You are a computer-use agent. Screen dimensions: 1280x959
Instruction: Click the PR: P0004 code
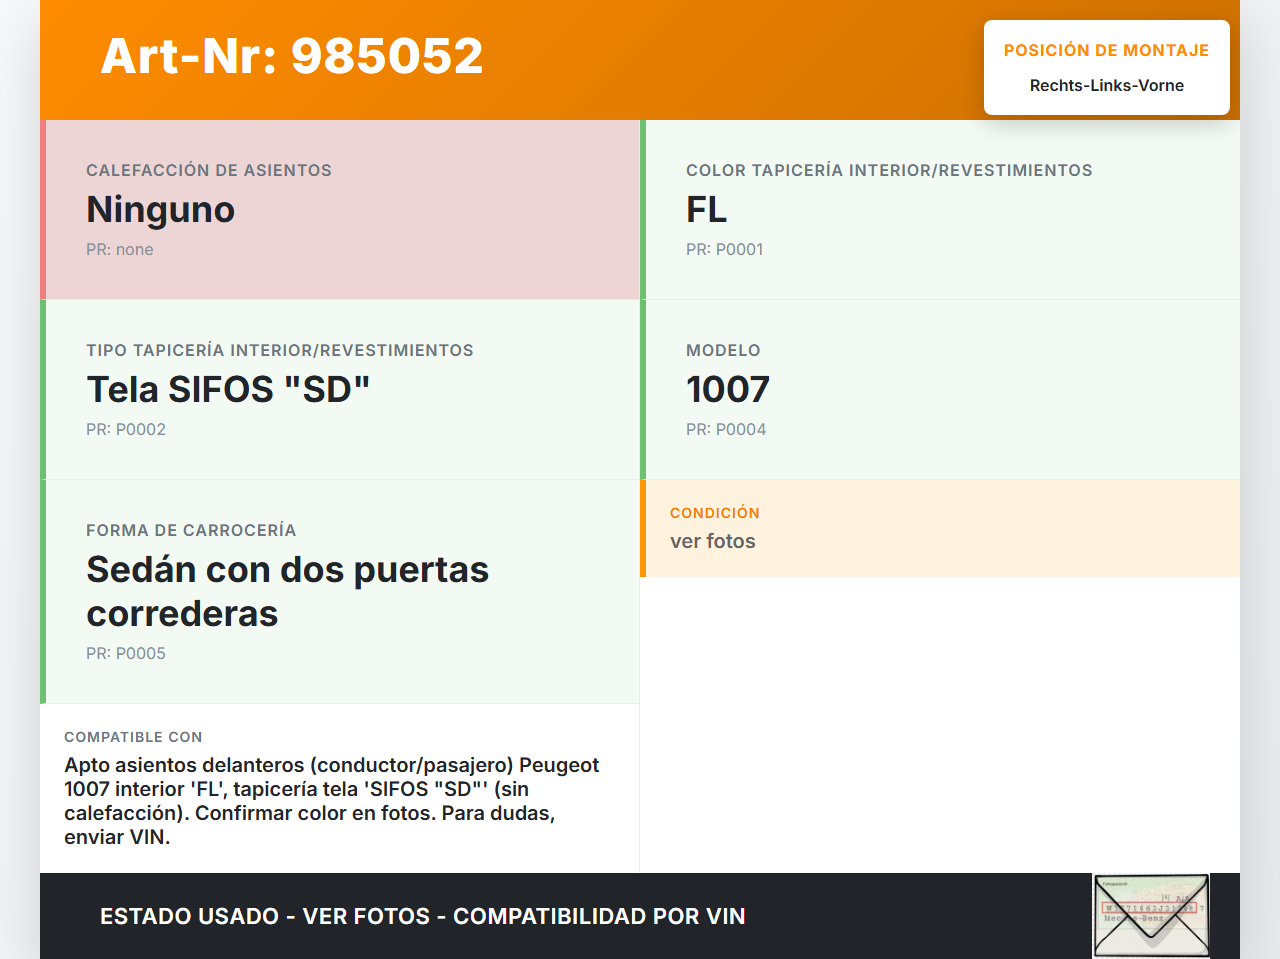(x=726, y=430)
